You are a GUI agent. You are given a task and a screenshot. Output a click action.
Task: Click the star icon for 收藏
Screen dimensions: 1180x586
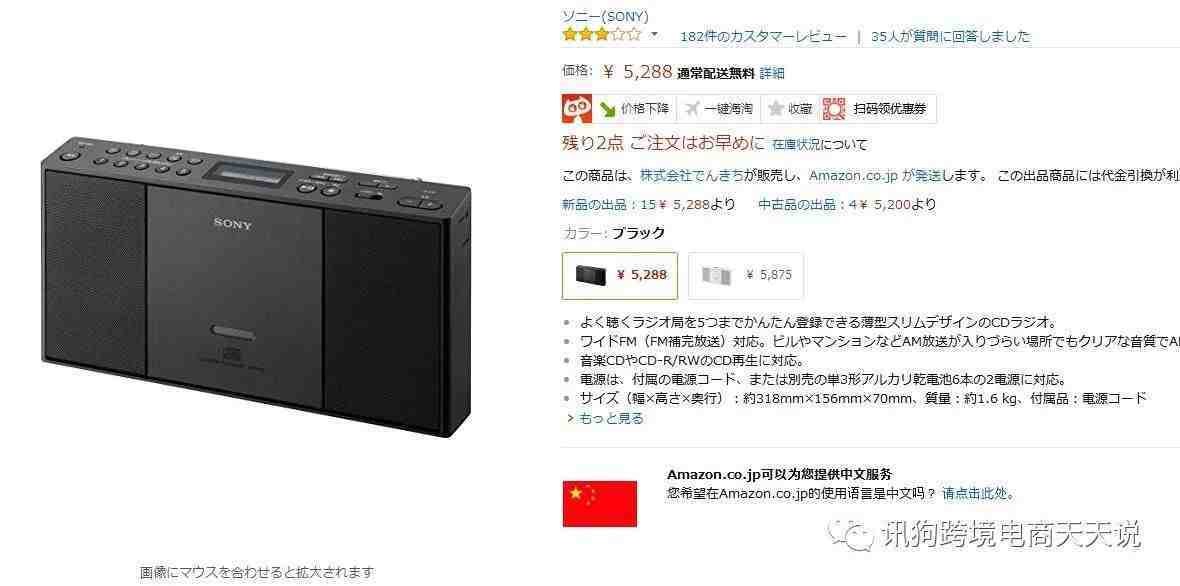[x=776, y=109]
